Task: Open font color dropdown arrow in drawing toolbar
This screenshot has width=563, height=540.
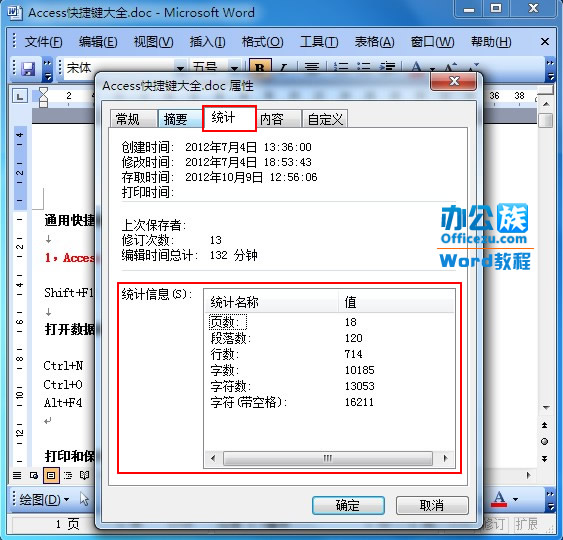Action: [x=516, y=499]
